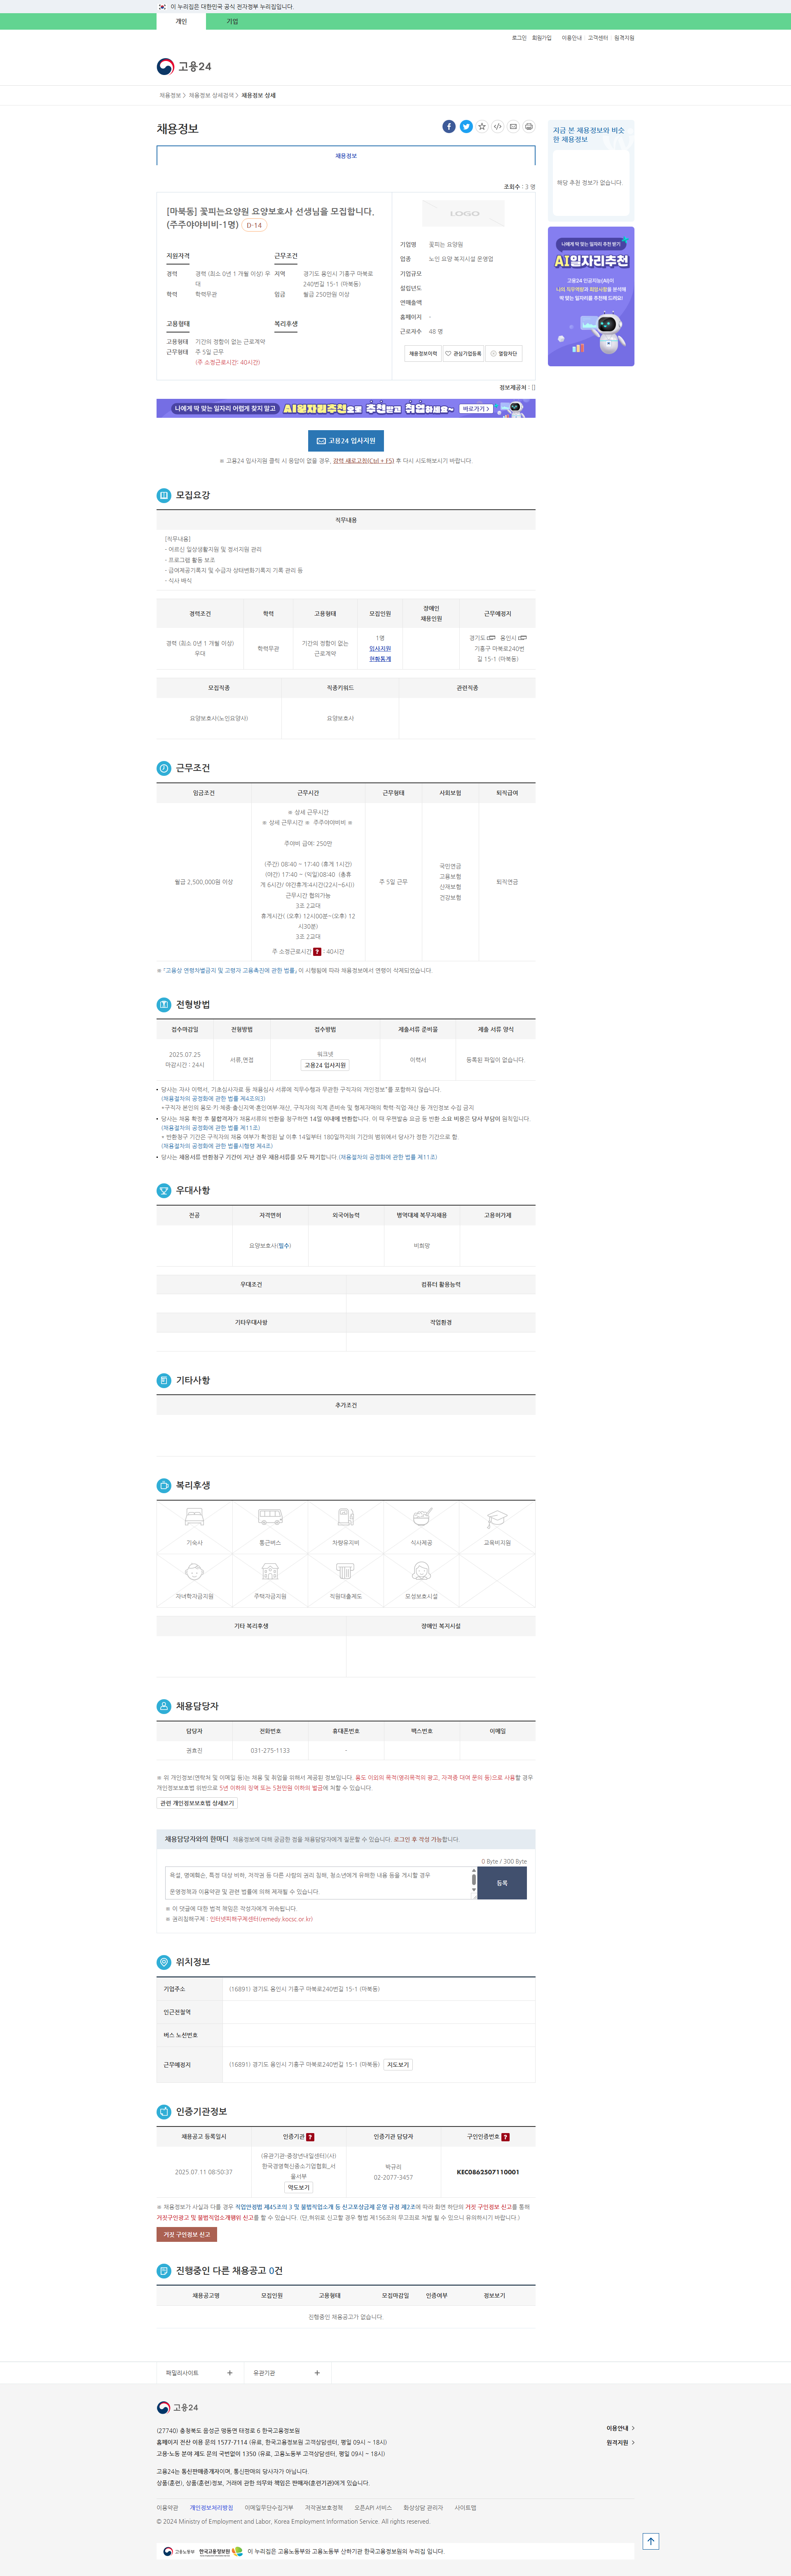Open 고객센터 in top menu
791x2576 pixels.
pos(598,38)
